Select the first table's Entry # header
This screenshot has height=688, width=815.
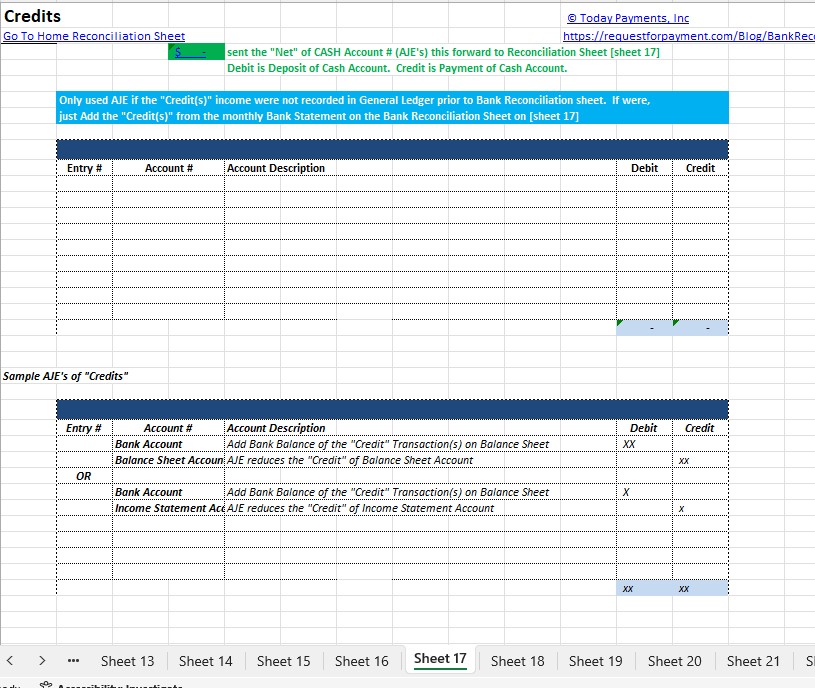[84, 168]
